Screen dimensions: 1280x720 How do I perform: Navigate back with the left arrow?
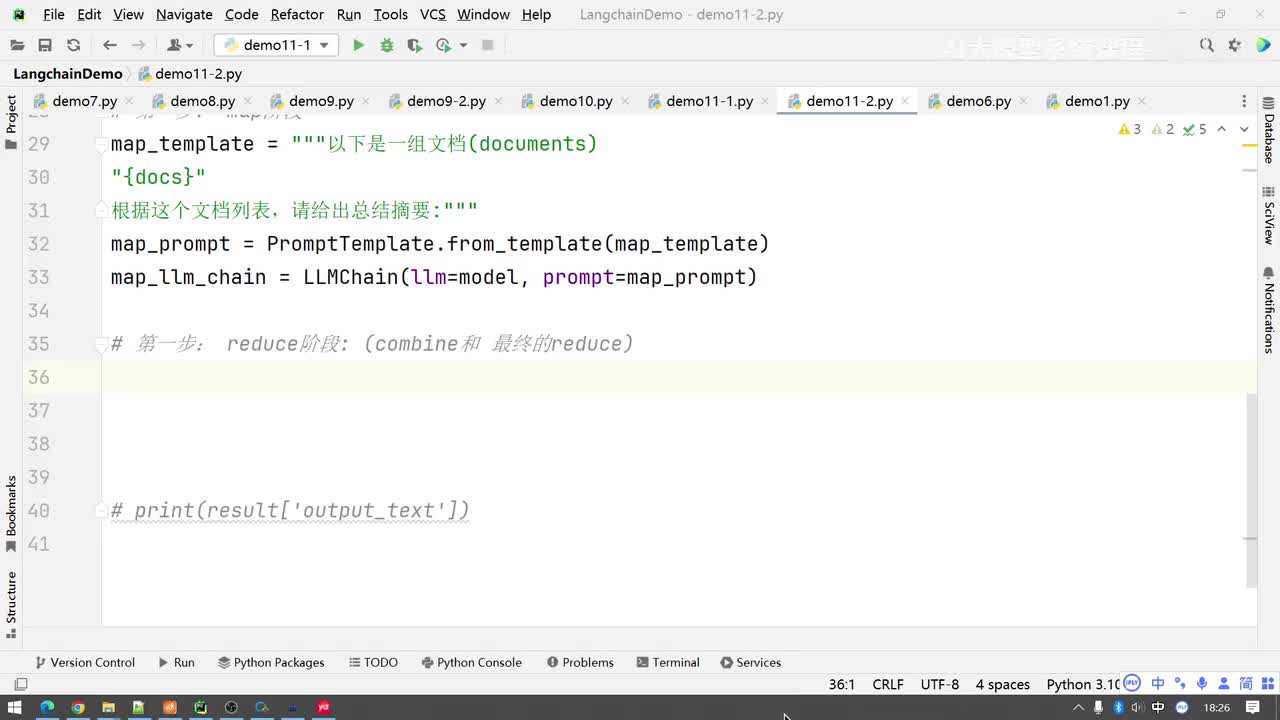click(110, 45)
